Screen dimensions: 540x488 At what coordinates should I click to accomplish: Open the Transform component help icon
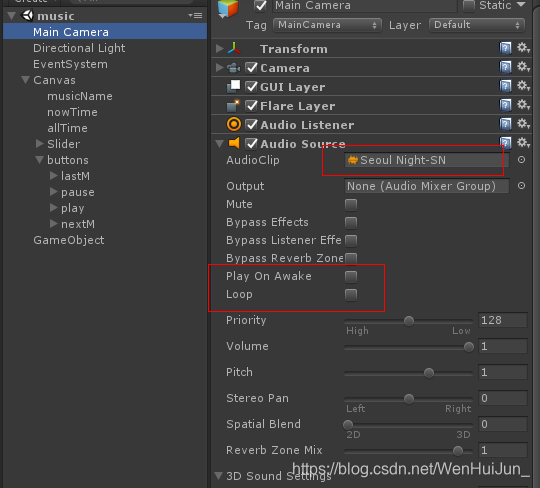point(505,48)
